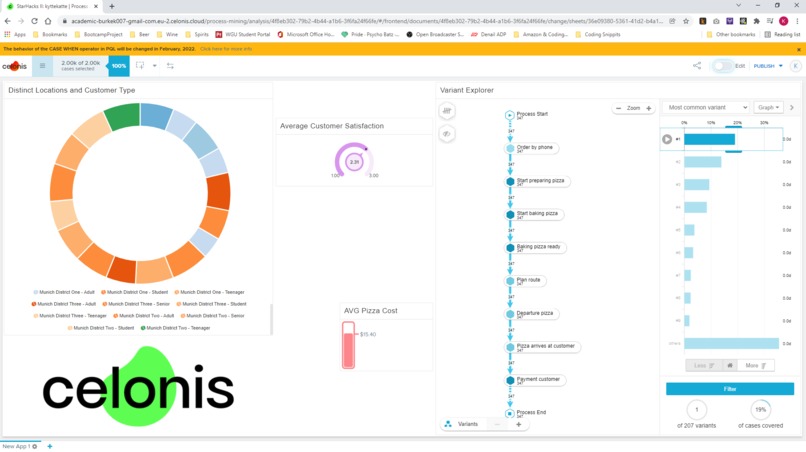Select the 'Departure pizza' activity node
Viewport: 806px width, 452px height.
click(532, 314)
